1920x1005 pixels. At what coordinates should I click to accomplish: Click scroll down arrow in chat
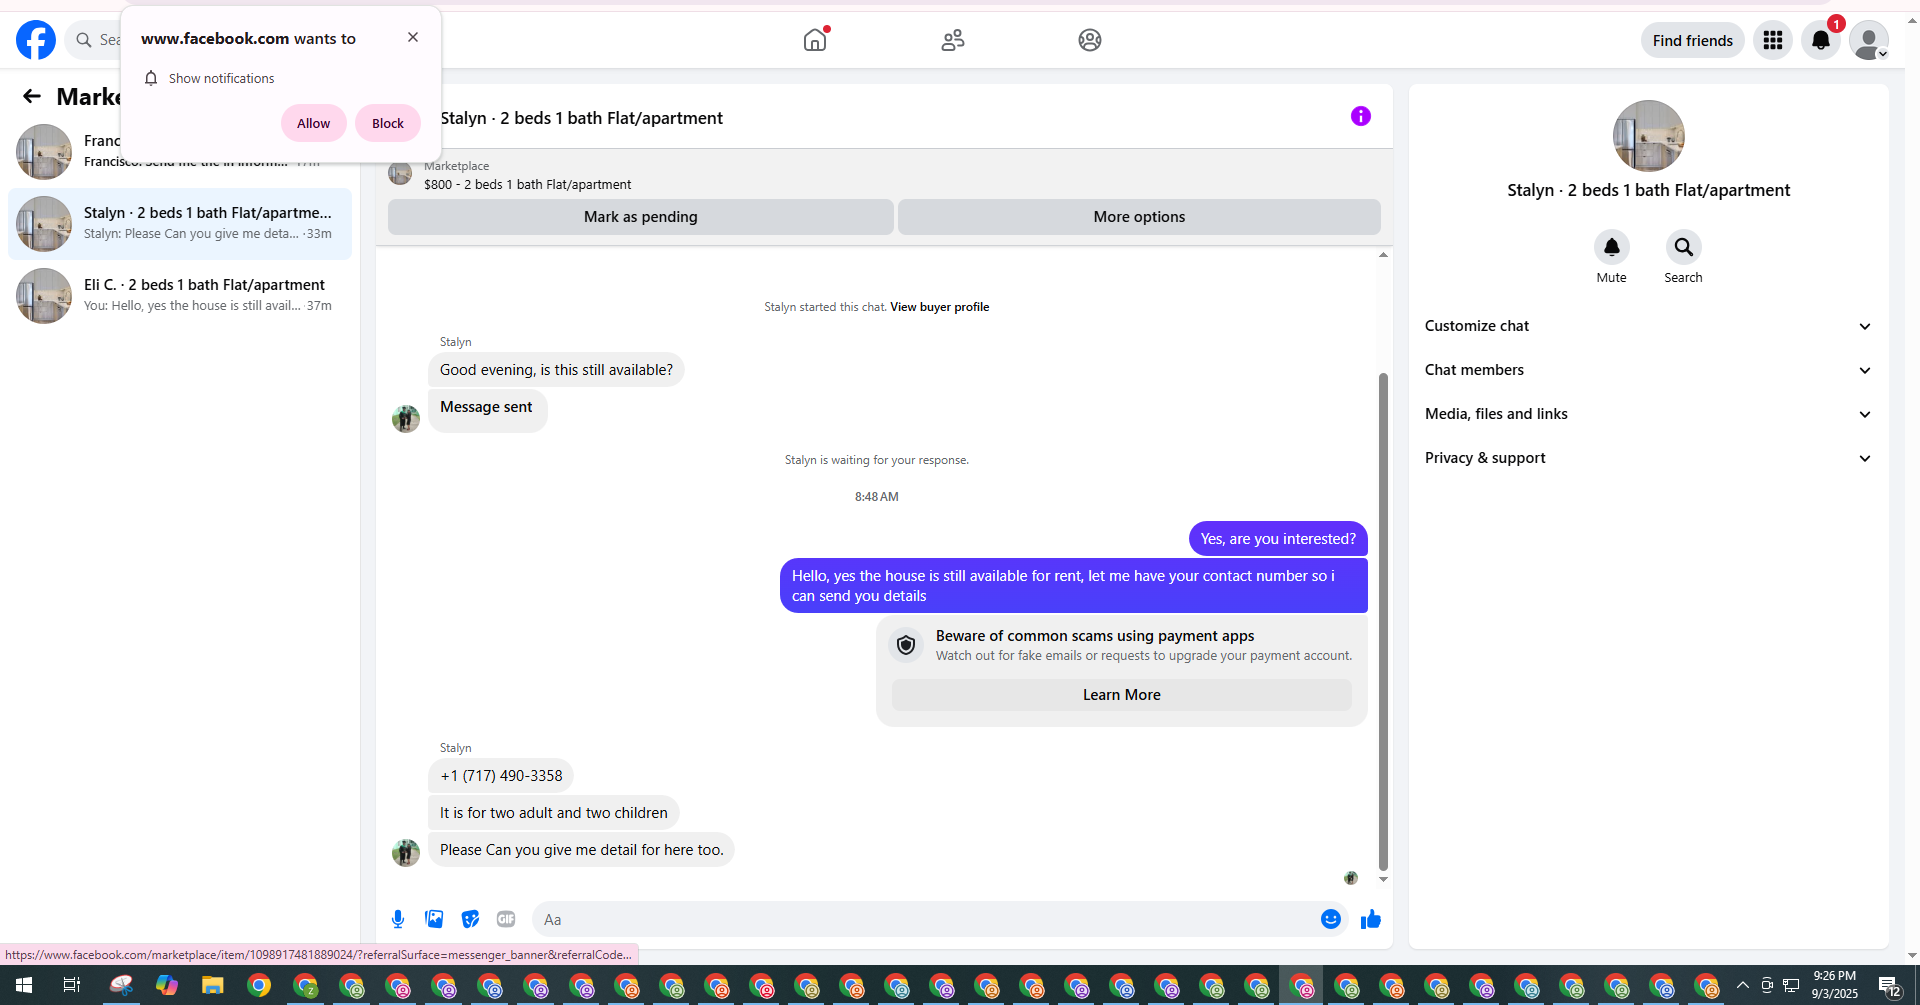coord(1383,879)
